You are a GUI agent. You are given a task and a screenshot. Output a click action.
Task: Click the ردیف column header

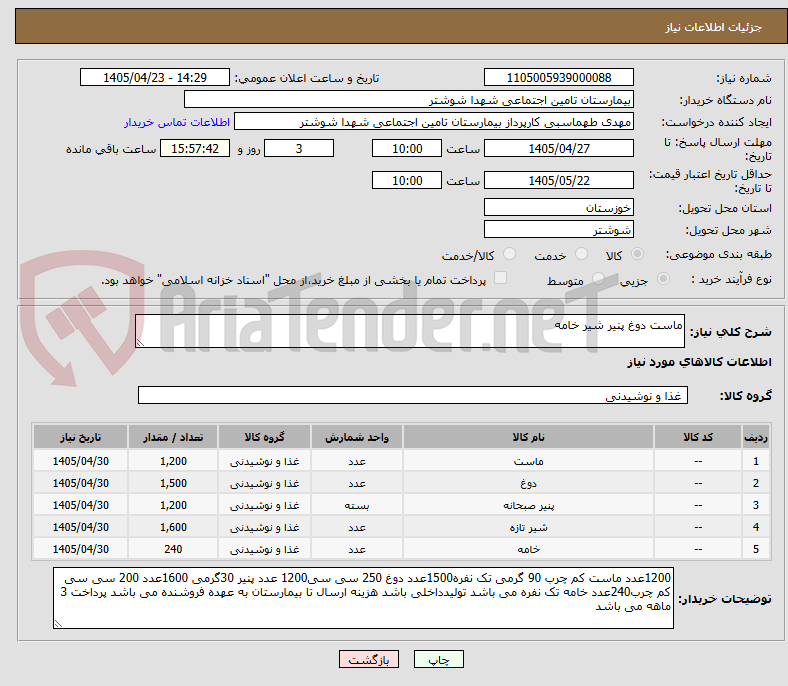pos(755,437)
